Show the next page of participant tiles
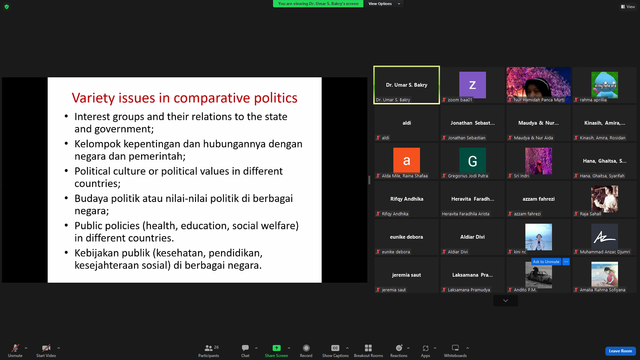 click(505, 301)
